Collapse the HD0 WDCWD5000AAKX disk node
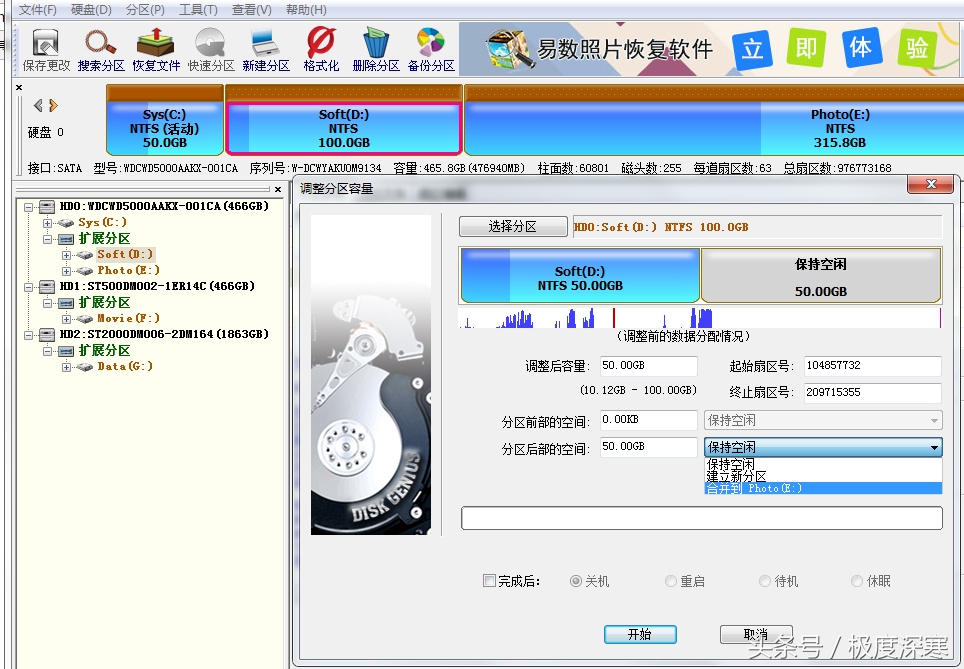Screen dimensions: 964x669 28,207
